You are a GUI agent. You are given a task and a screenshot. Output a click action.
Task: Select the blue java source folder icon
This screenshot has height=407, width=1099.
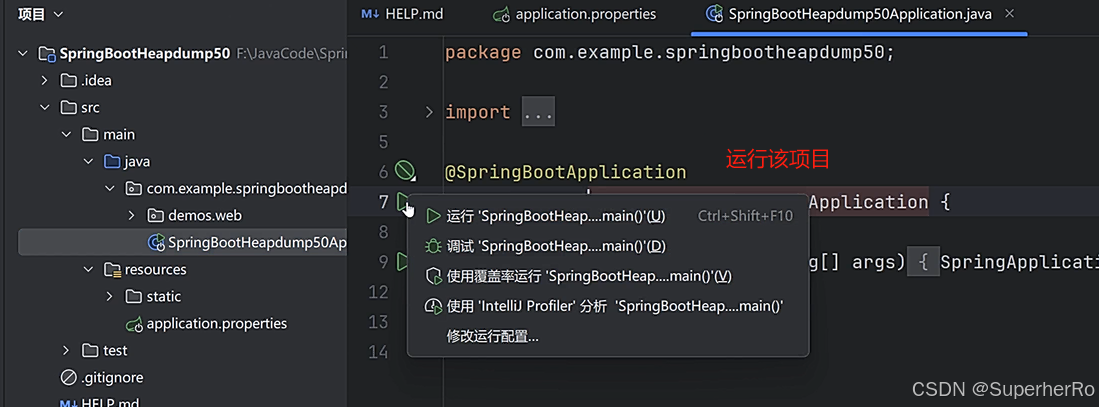[112, 162]
